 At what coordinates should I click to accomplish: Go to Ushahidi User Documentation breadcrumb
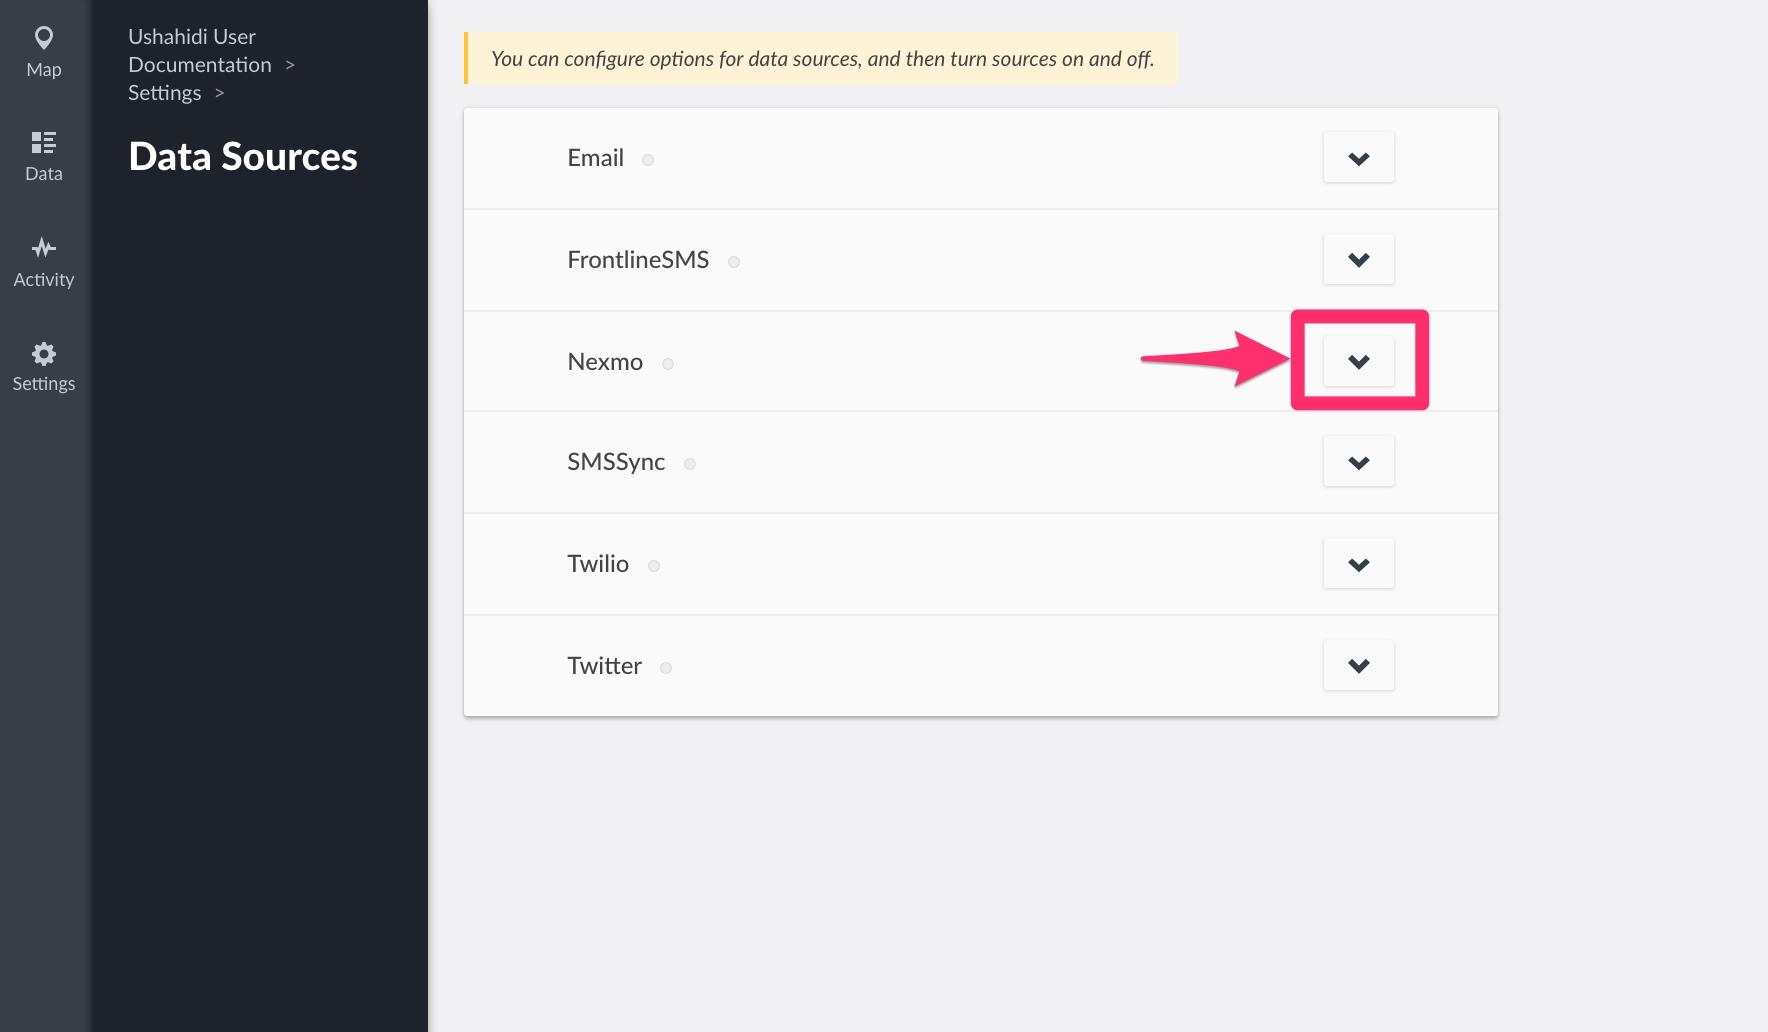pos(199,51)
